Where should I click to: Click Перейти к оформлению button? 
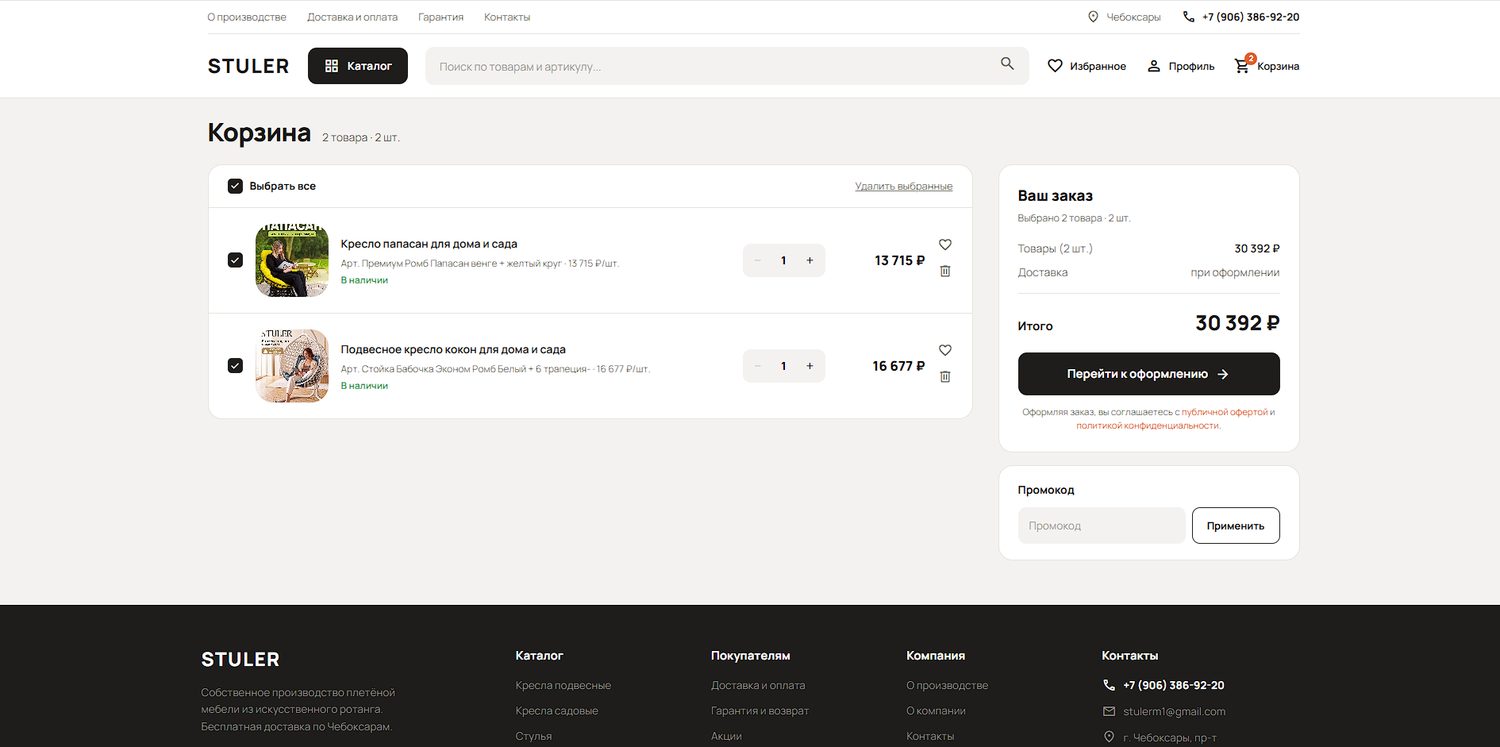[1149, 374]
